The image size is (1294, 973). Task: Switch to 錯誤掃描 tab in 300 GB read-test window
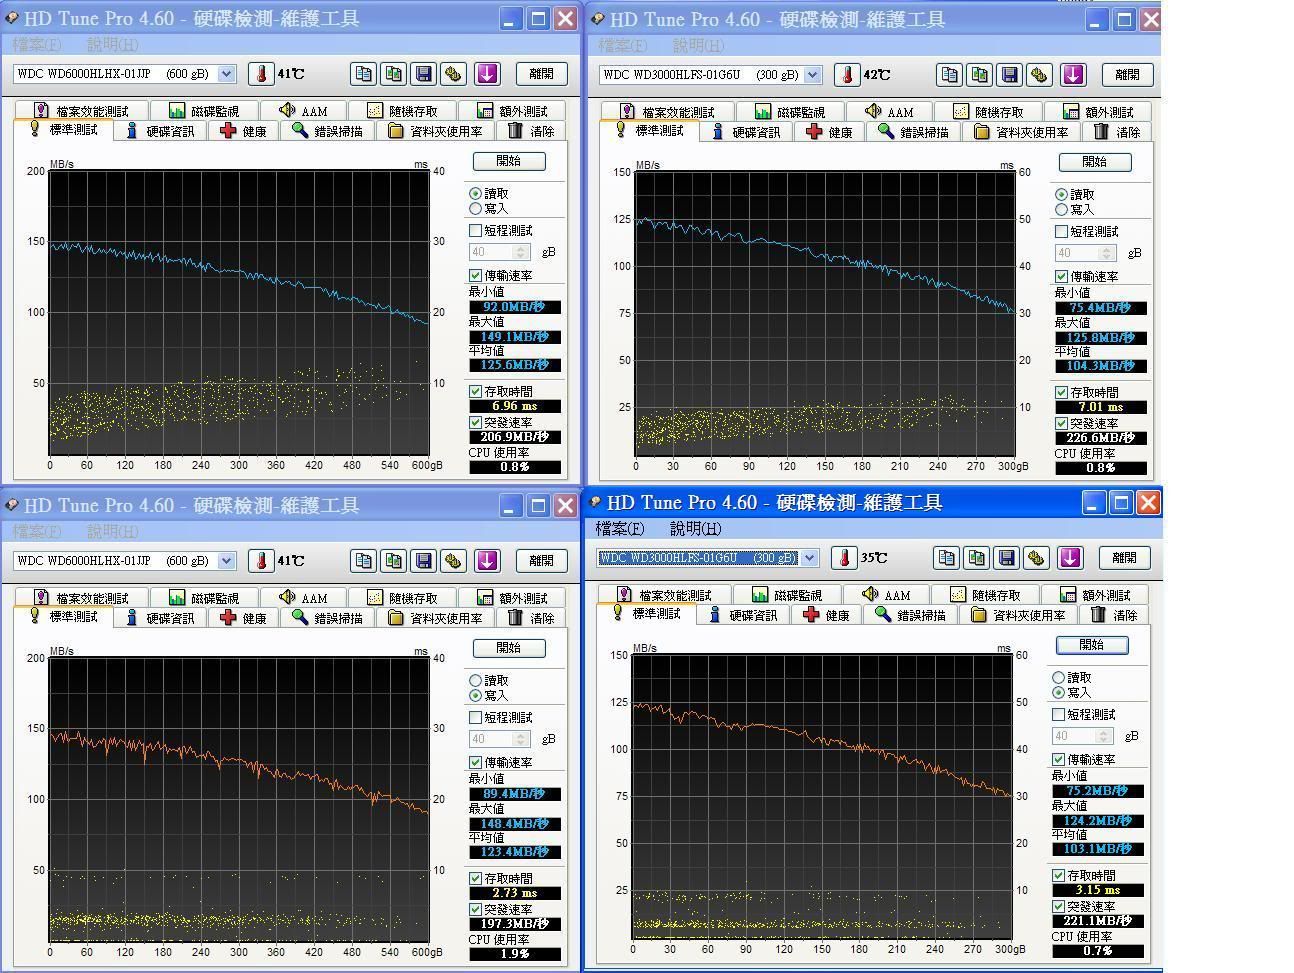pos(912,131)
